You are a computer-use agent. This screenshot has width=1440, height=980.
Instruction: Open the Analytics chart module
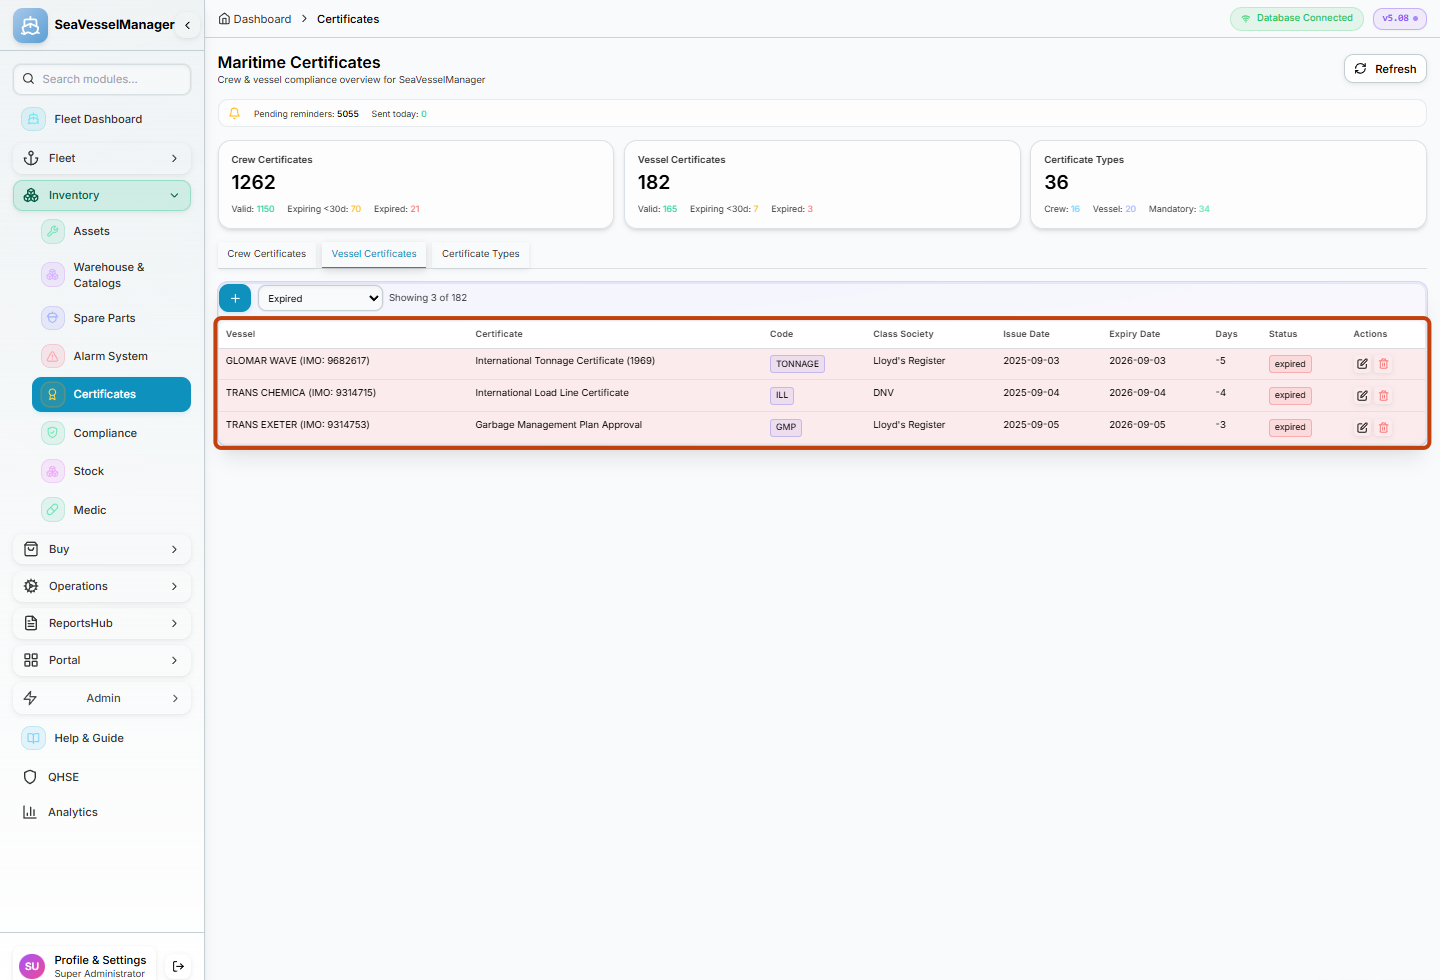tap(102, 812)
